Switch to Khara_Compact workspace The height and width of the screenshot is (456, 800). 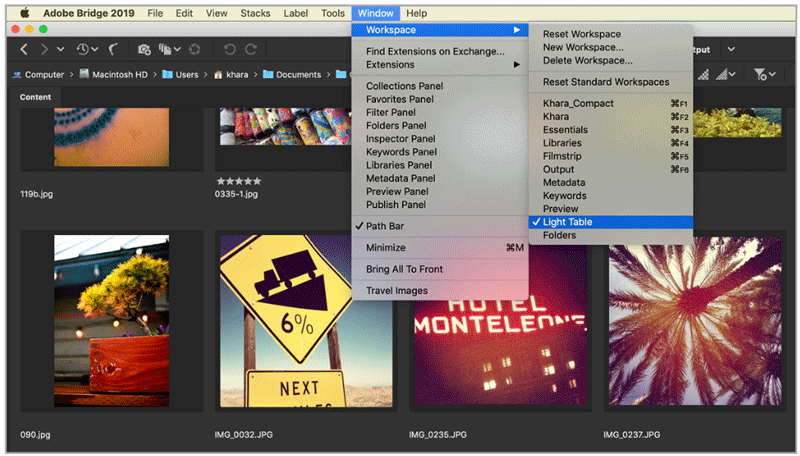pyautogui.click(x=611, y=104)
